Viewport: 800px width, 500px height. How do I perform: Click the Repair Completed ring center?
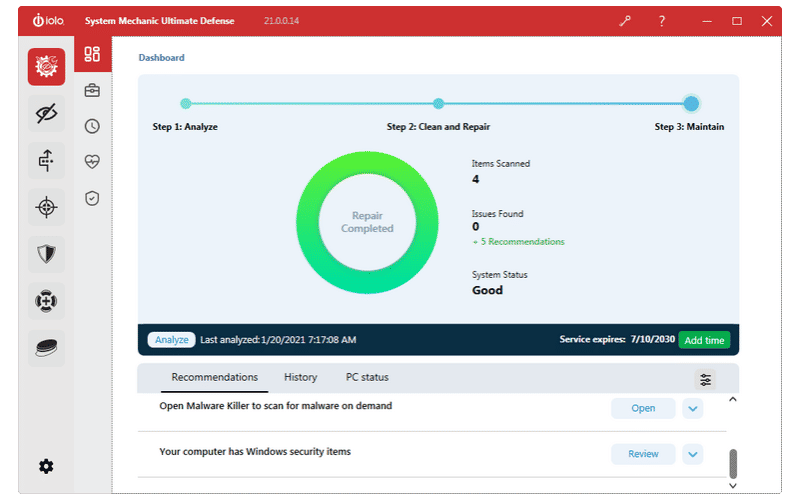coord(367,222)
